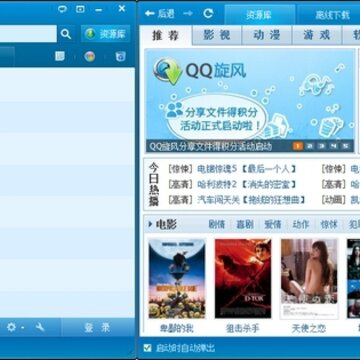Click the wrench tools icon
The width and height of the screenshot is (360, 360).
coord(40,327)
